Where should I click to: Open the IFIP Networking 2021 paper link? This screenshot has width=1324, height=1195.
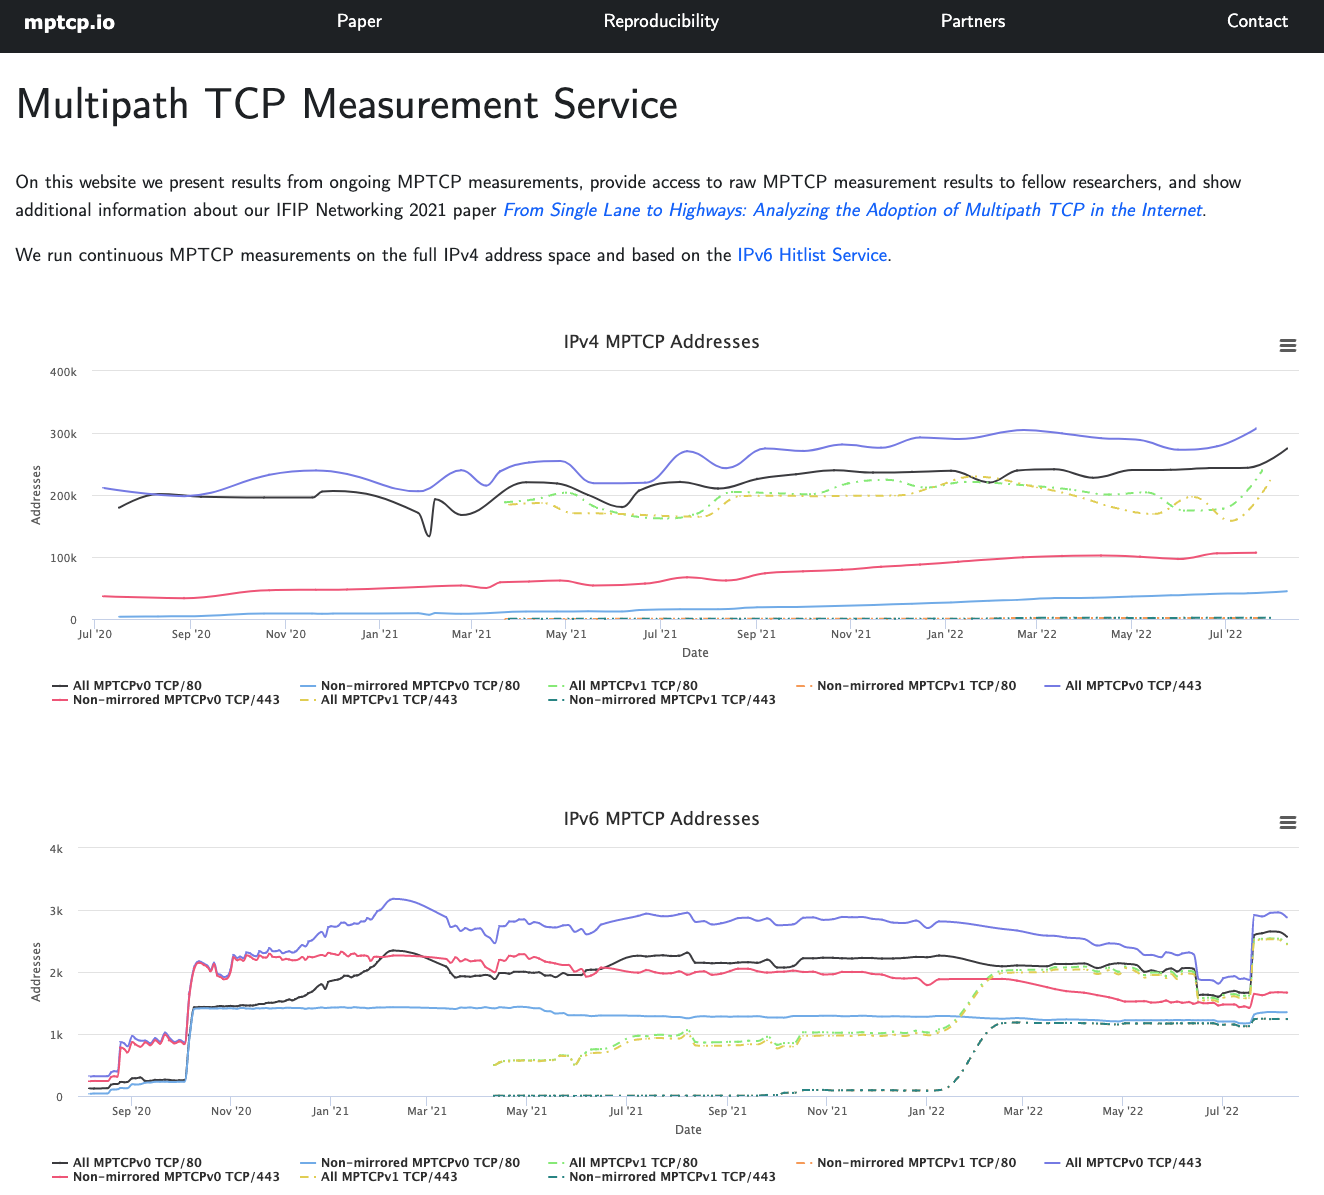coord(853,210)
